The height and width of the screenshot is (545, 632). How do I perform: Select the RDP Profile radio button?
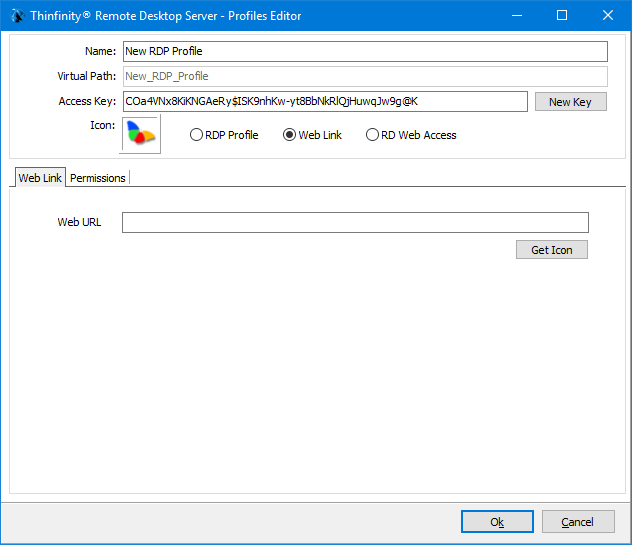[224, 135]
